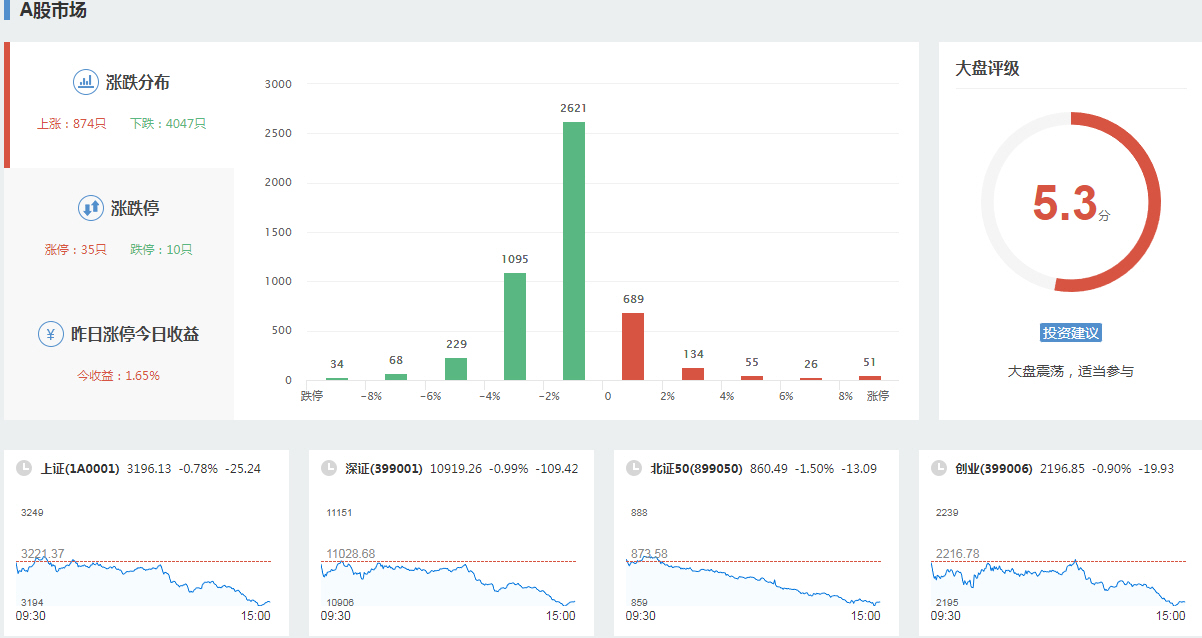Open the 北证50(899050) index link
The height and width of the screenshot is (638, 1202).
(696, 468)
